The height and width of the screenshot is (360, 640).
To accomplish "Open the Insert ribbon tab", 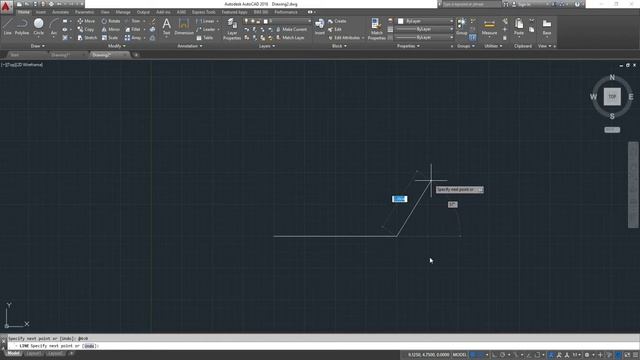I will click(41, 12).
